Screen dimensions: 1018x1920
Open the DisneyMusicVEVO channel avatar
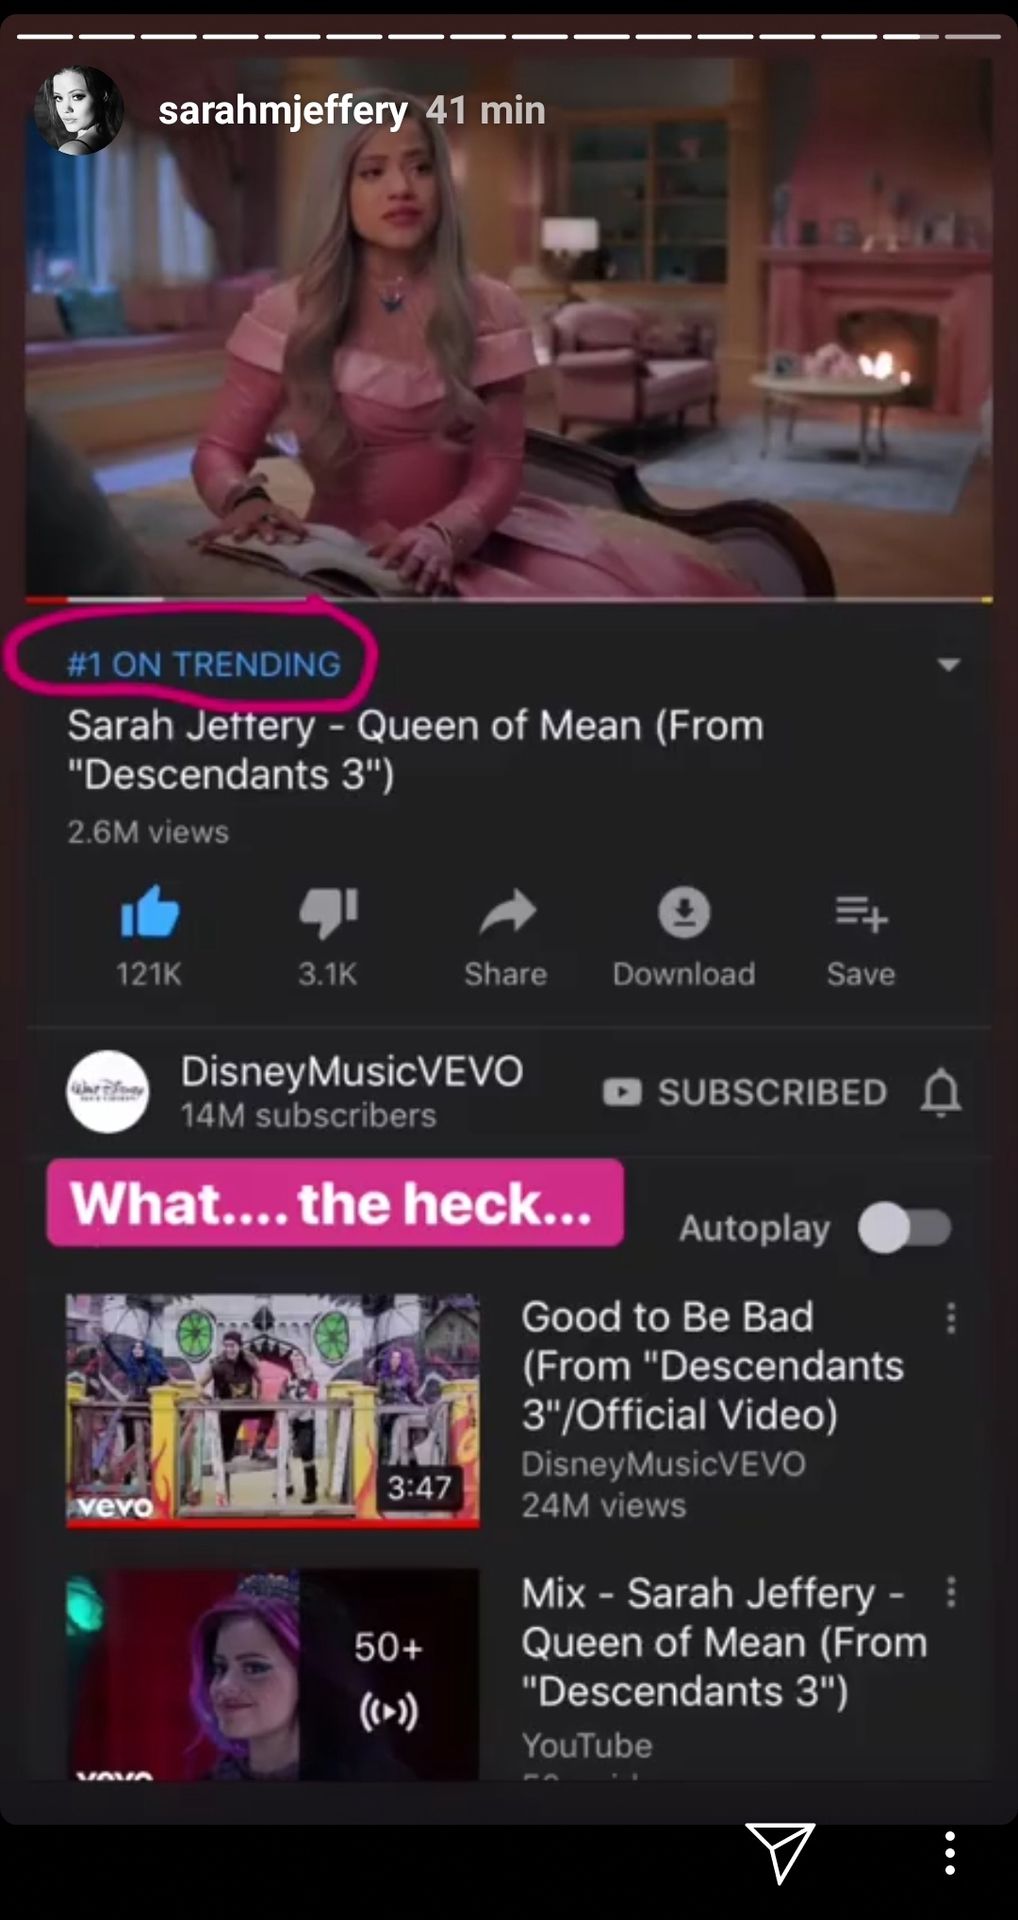(x=108, y=1091)
